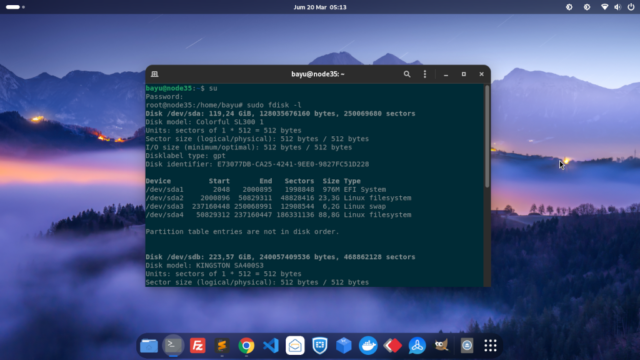
Task: Click 'Disk model: Colorful SL300' line
Action: 204,122
